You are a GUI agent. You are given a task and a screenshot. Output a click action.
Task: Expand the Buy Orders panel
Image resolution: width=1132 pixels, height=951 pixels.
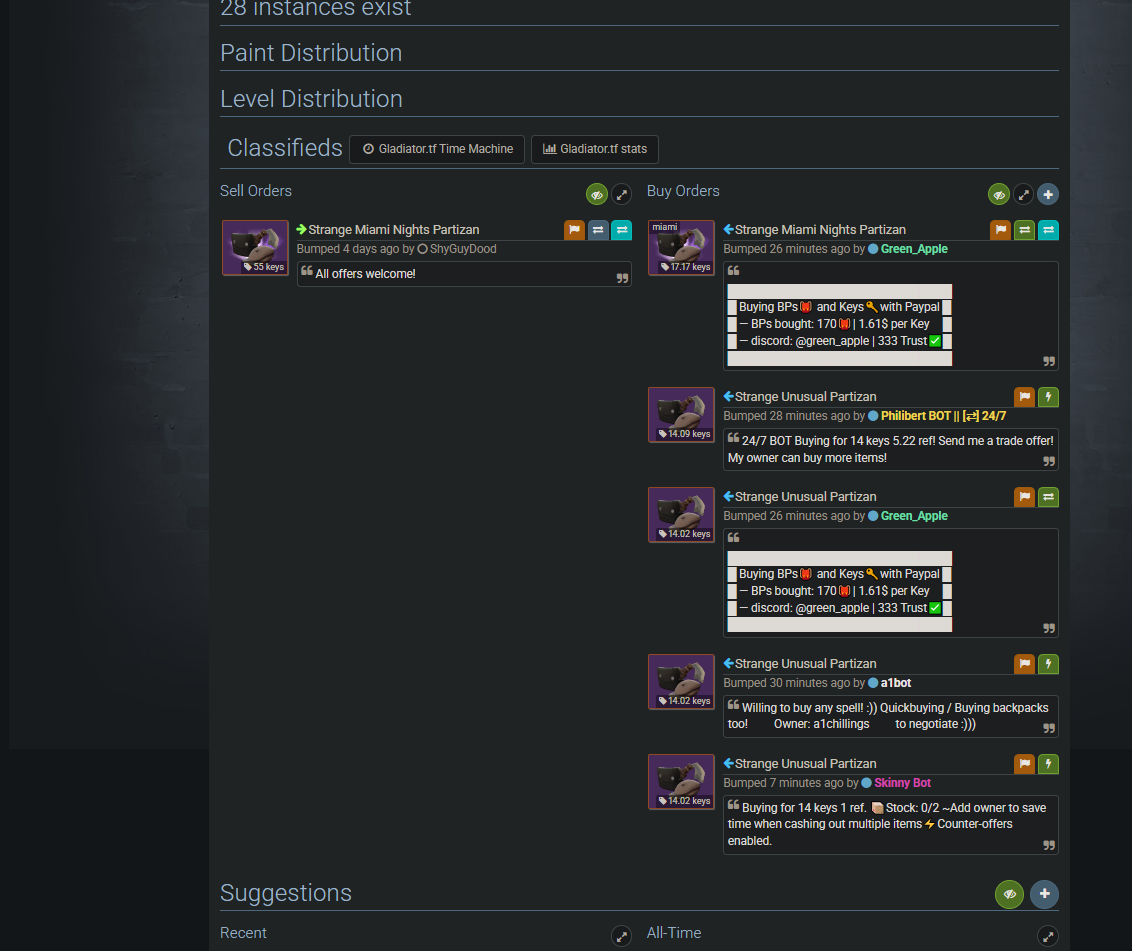point(1023,194)
